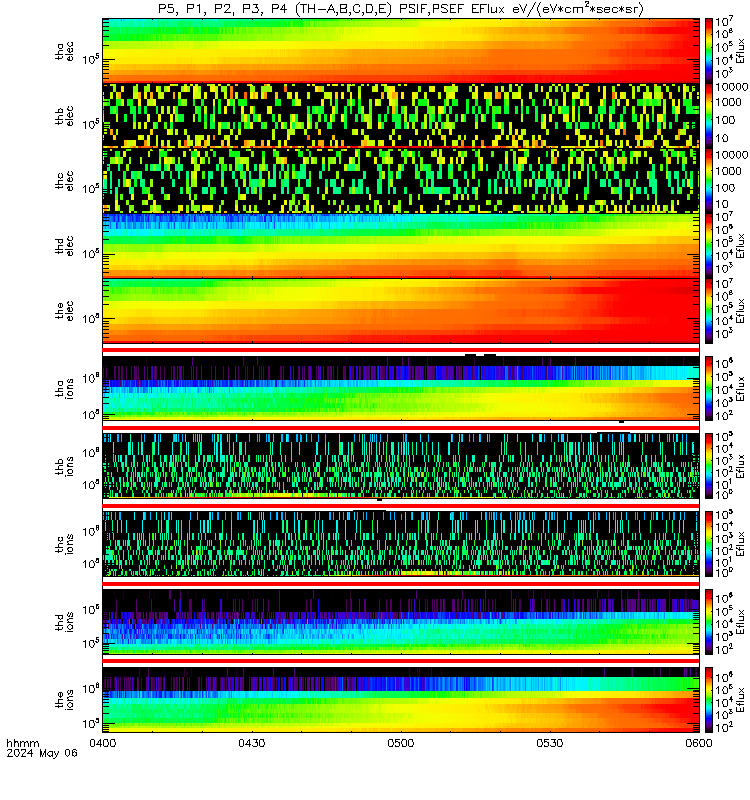Select the "thd elec" panel label
The width and height of the screenshot is (750, 800).
coord(64,246)
